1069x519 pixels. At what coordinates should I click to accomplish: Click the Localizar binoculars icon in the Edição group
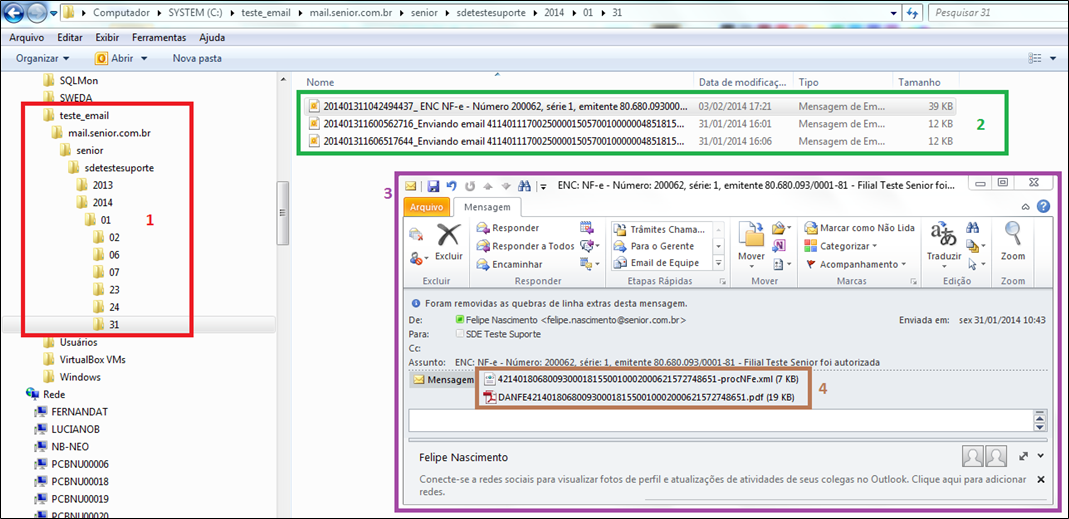click(x=974, y=228)
